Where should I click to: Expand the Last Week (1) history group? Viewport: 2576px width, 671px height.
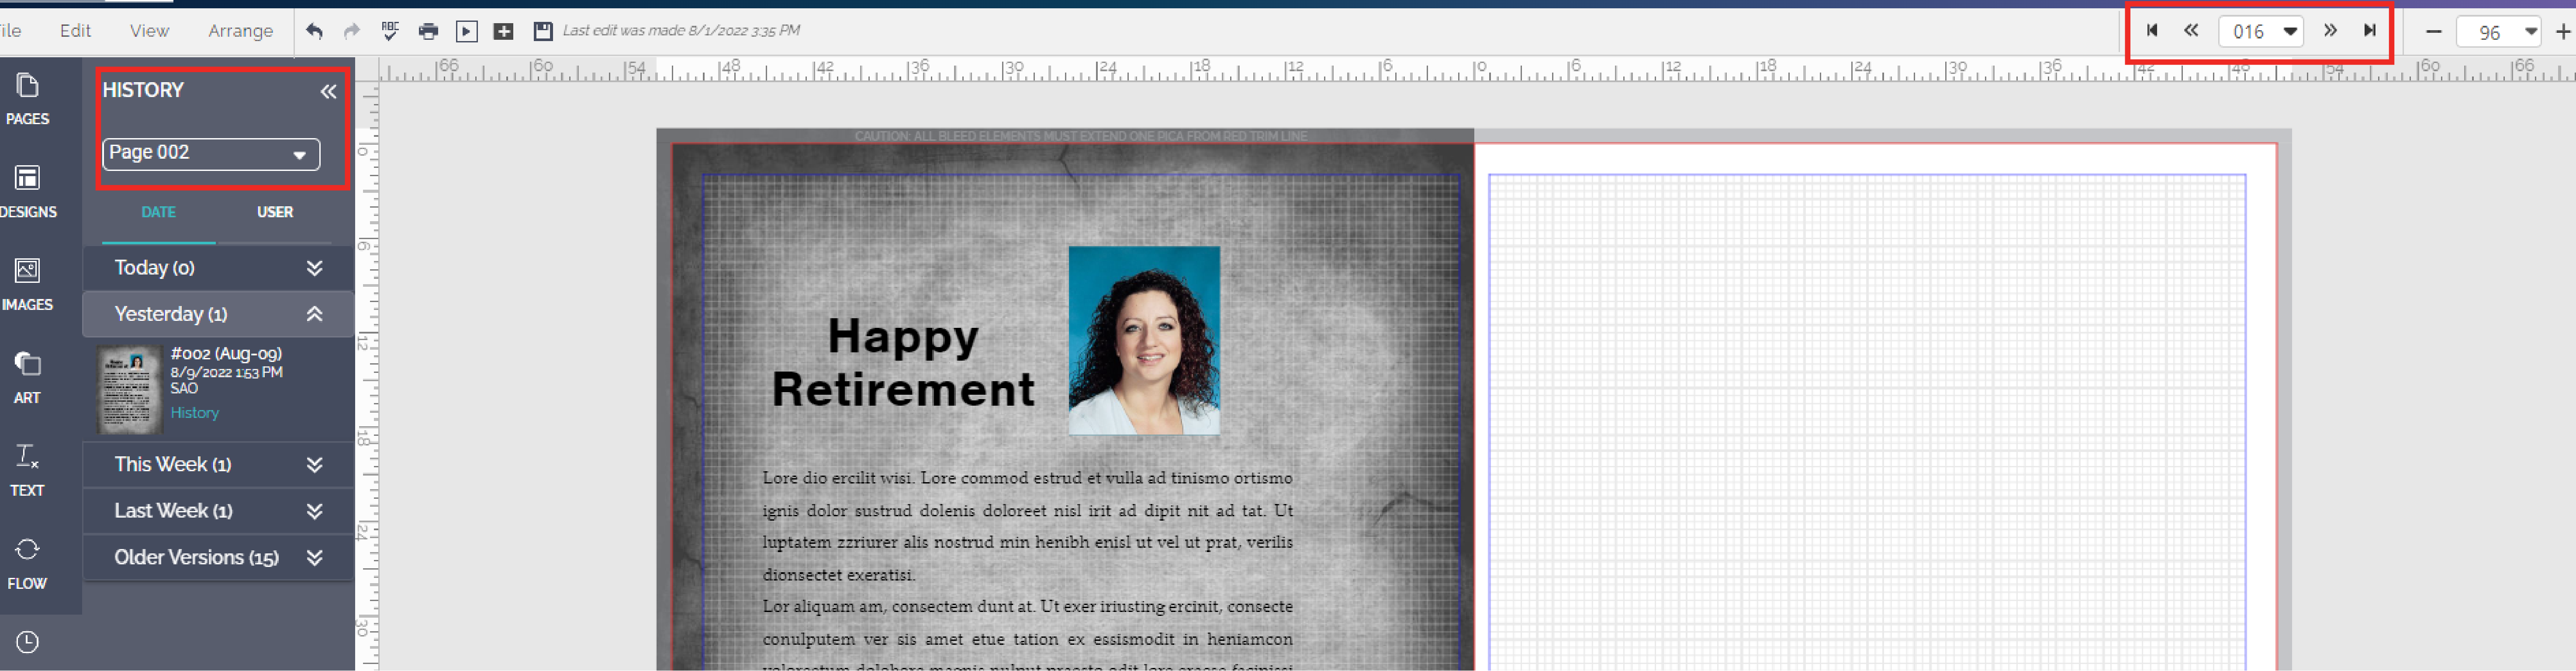(x=314, y=510)
